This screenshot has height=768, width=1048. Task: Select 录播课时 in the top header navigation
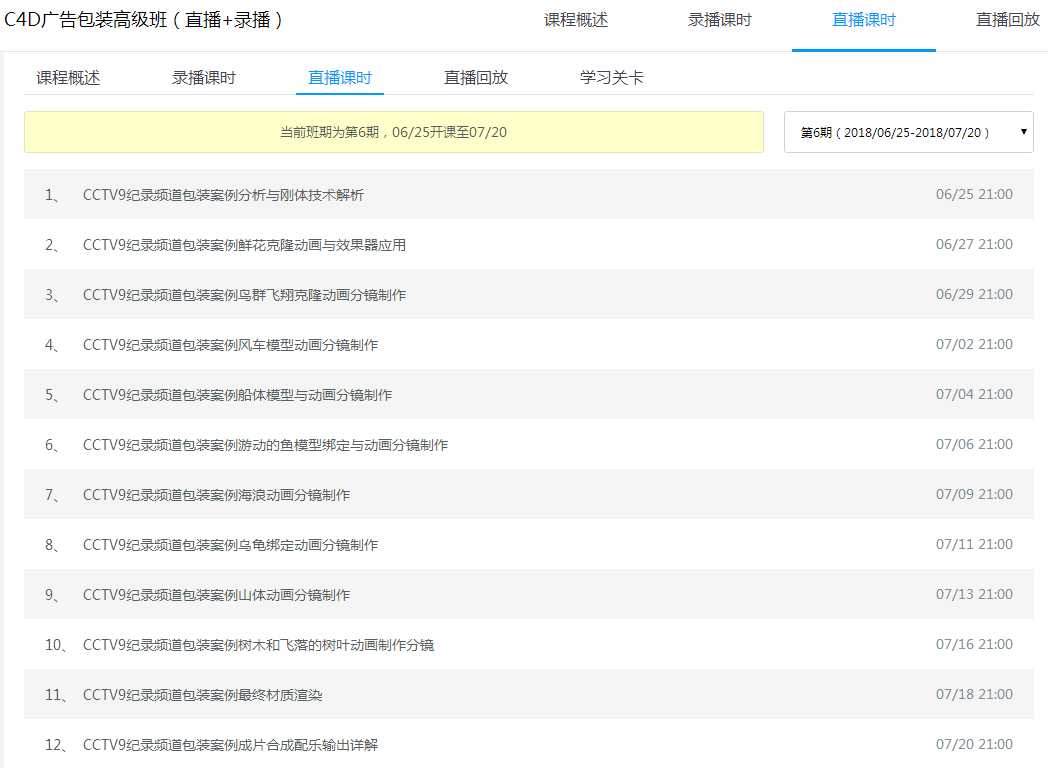719,20
